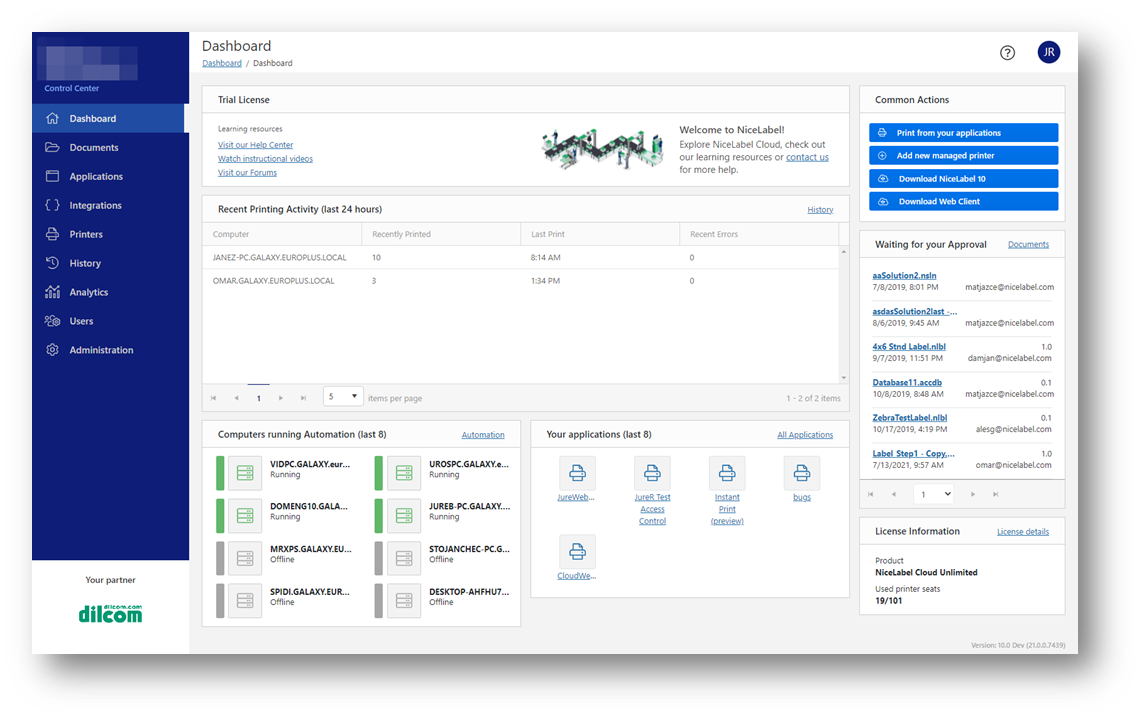Open the help question mark icon
This screenshot has width=1143, height=719.
1007,53
